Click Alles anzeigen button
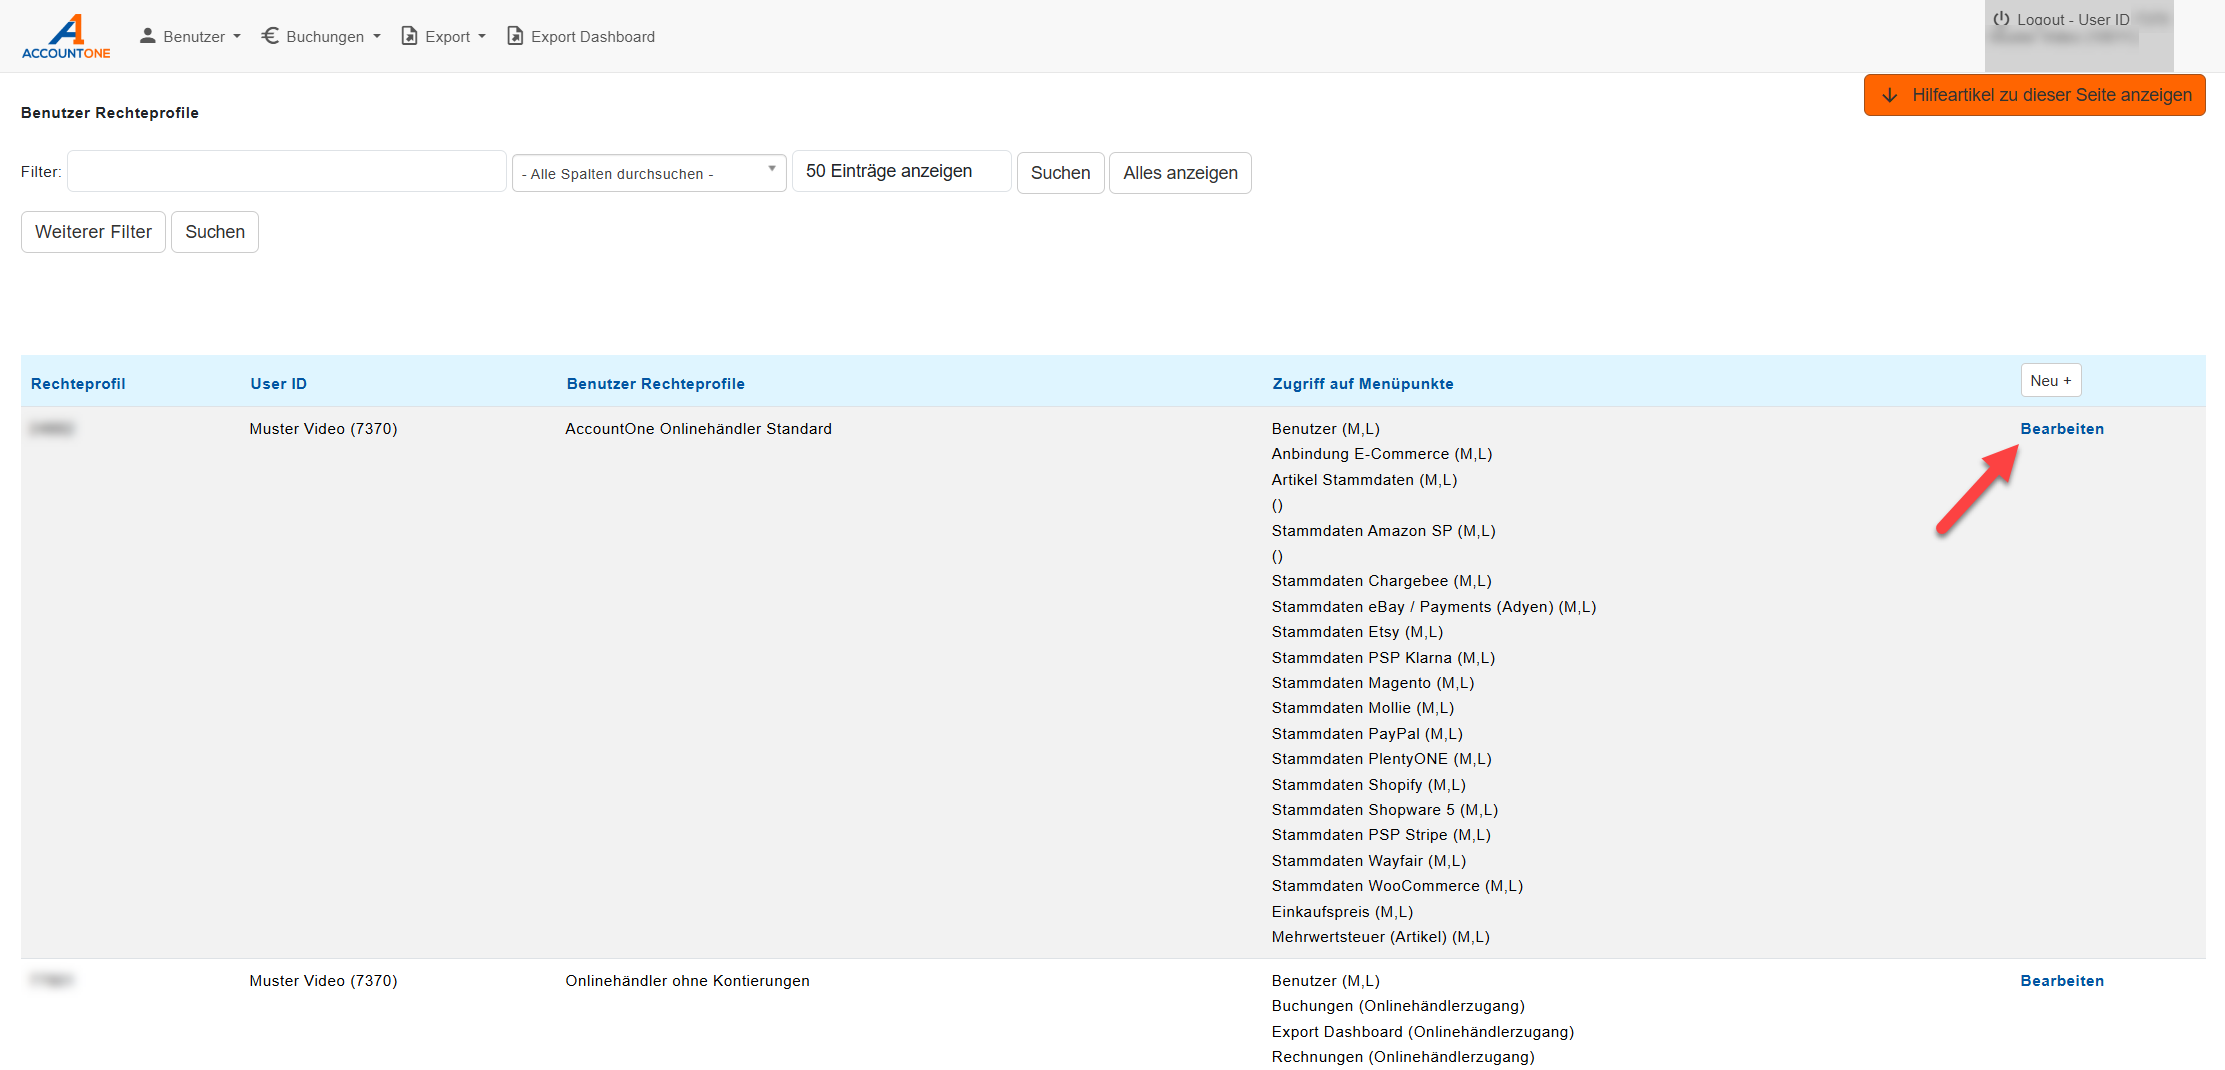 coord(1180,173)
